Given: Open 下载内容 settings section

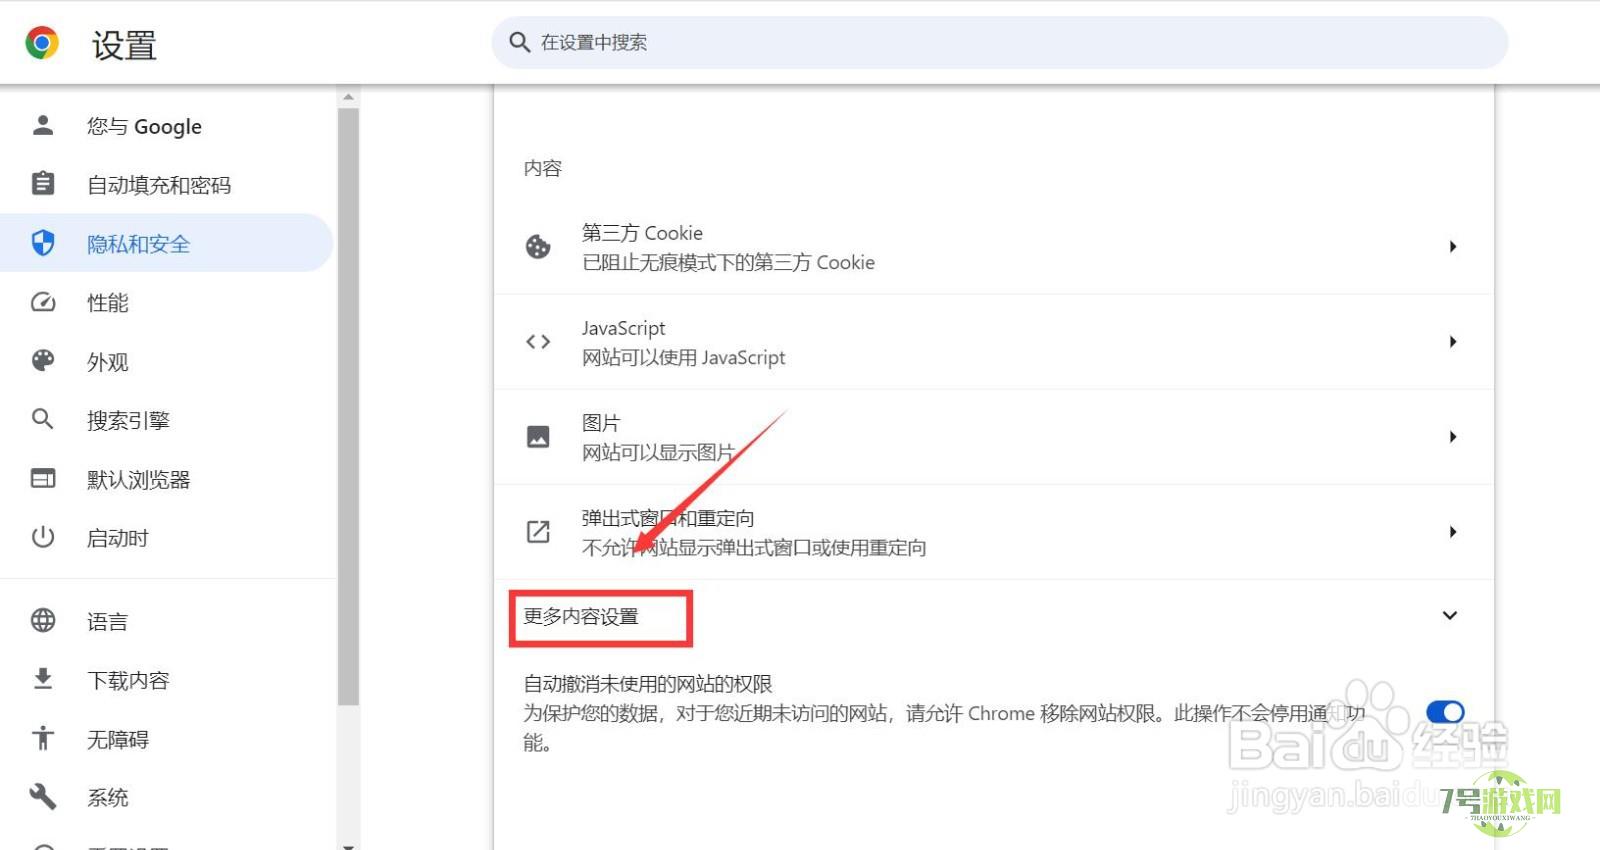Looking at the screenshot, I should pos(166,680).
